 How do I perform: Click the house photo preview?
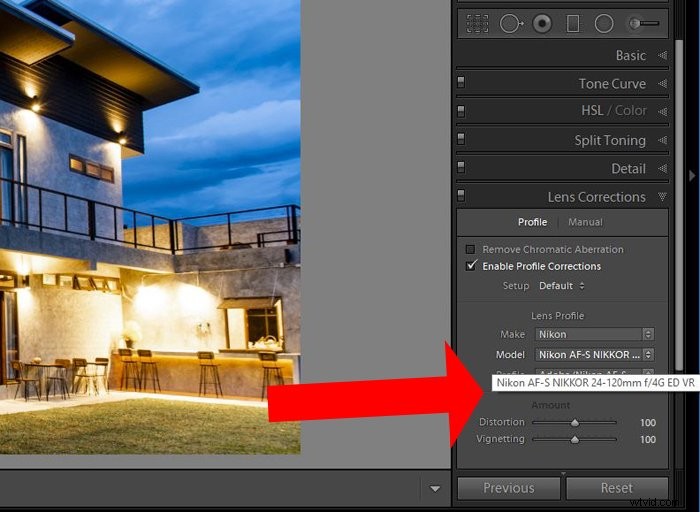150,227
